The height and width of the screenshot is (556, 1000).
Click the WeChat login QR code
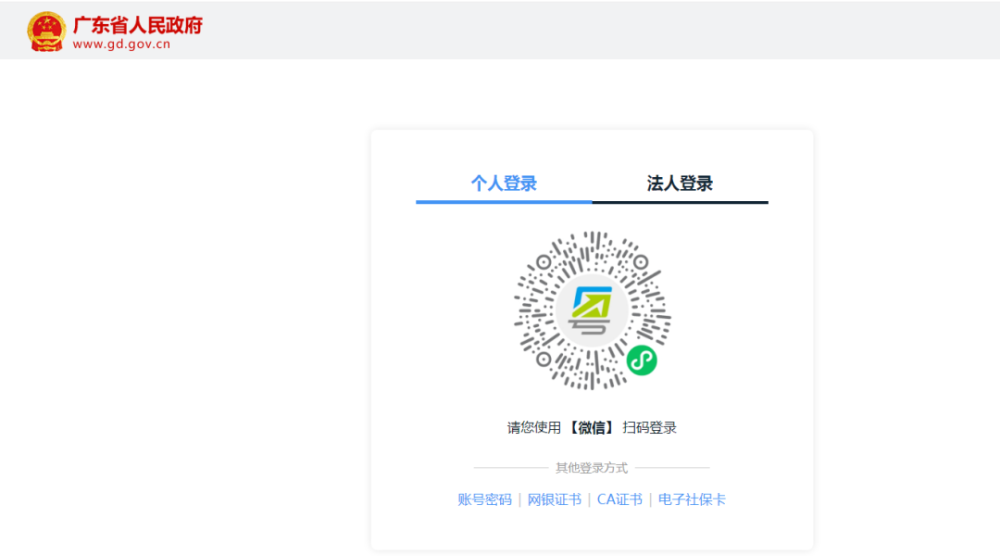[x=592, y=311]
